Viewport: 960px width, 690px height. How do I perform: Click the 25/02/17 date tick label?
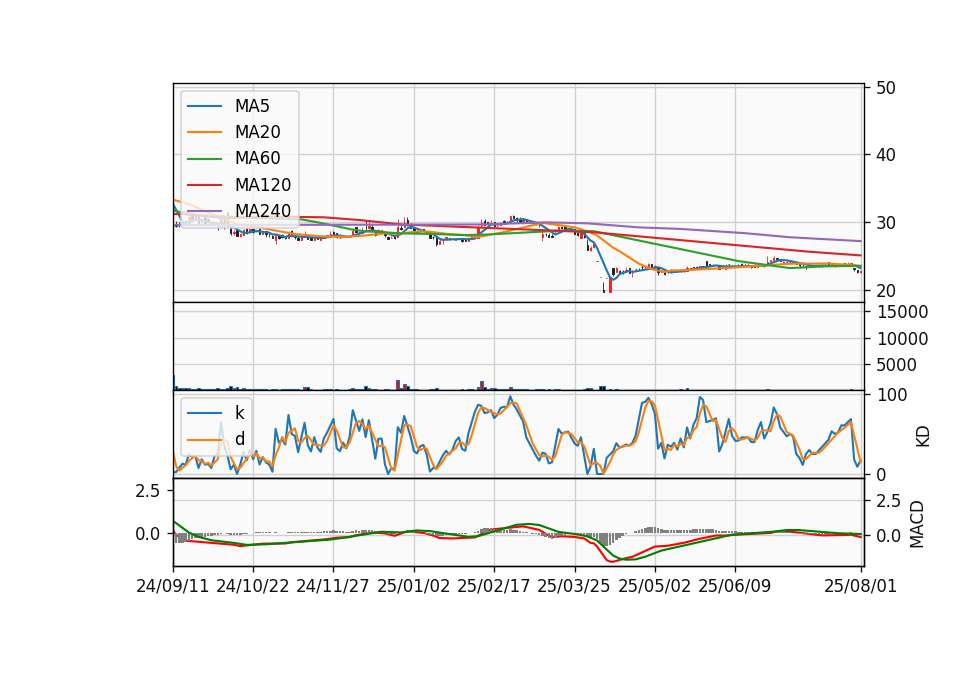coord(493,586)
